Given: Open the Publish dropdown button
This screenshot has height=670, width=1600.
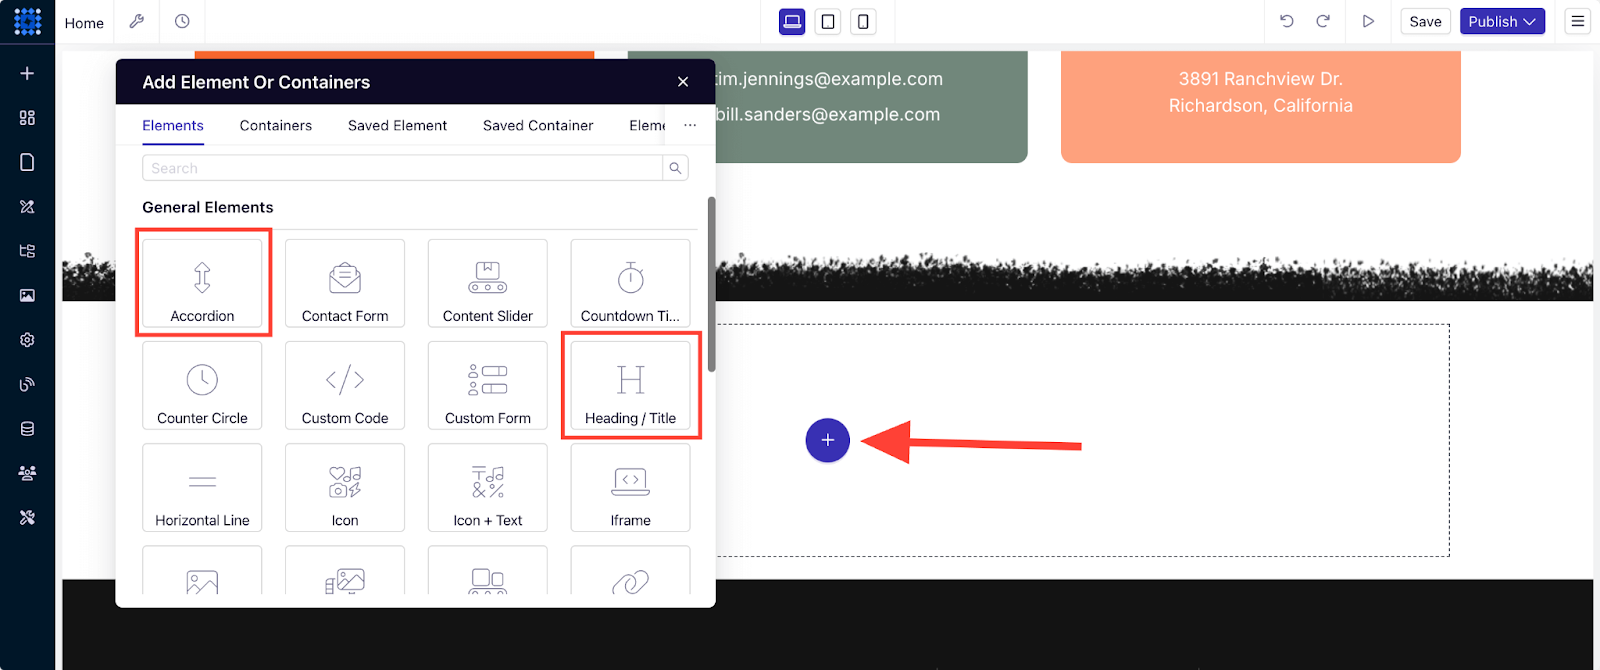Looking at the screenshot, I should [1502, 21].
